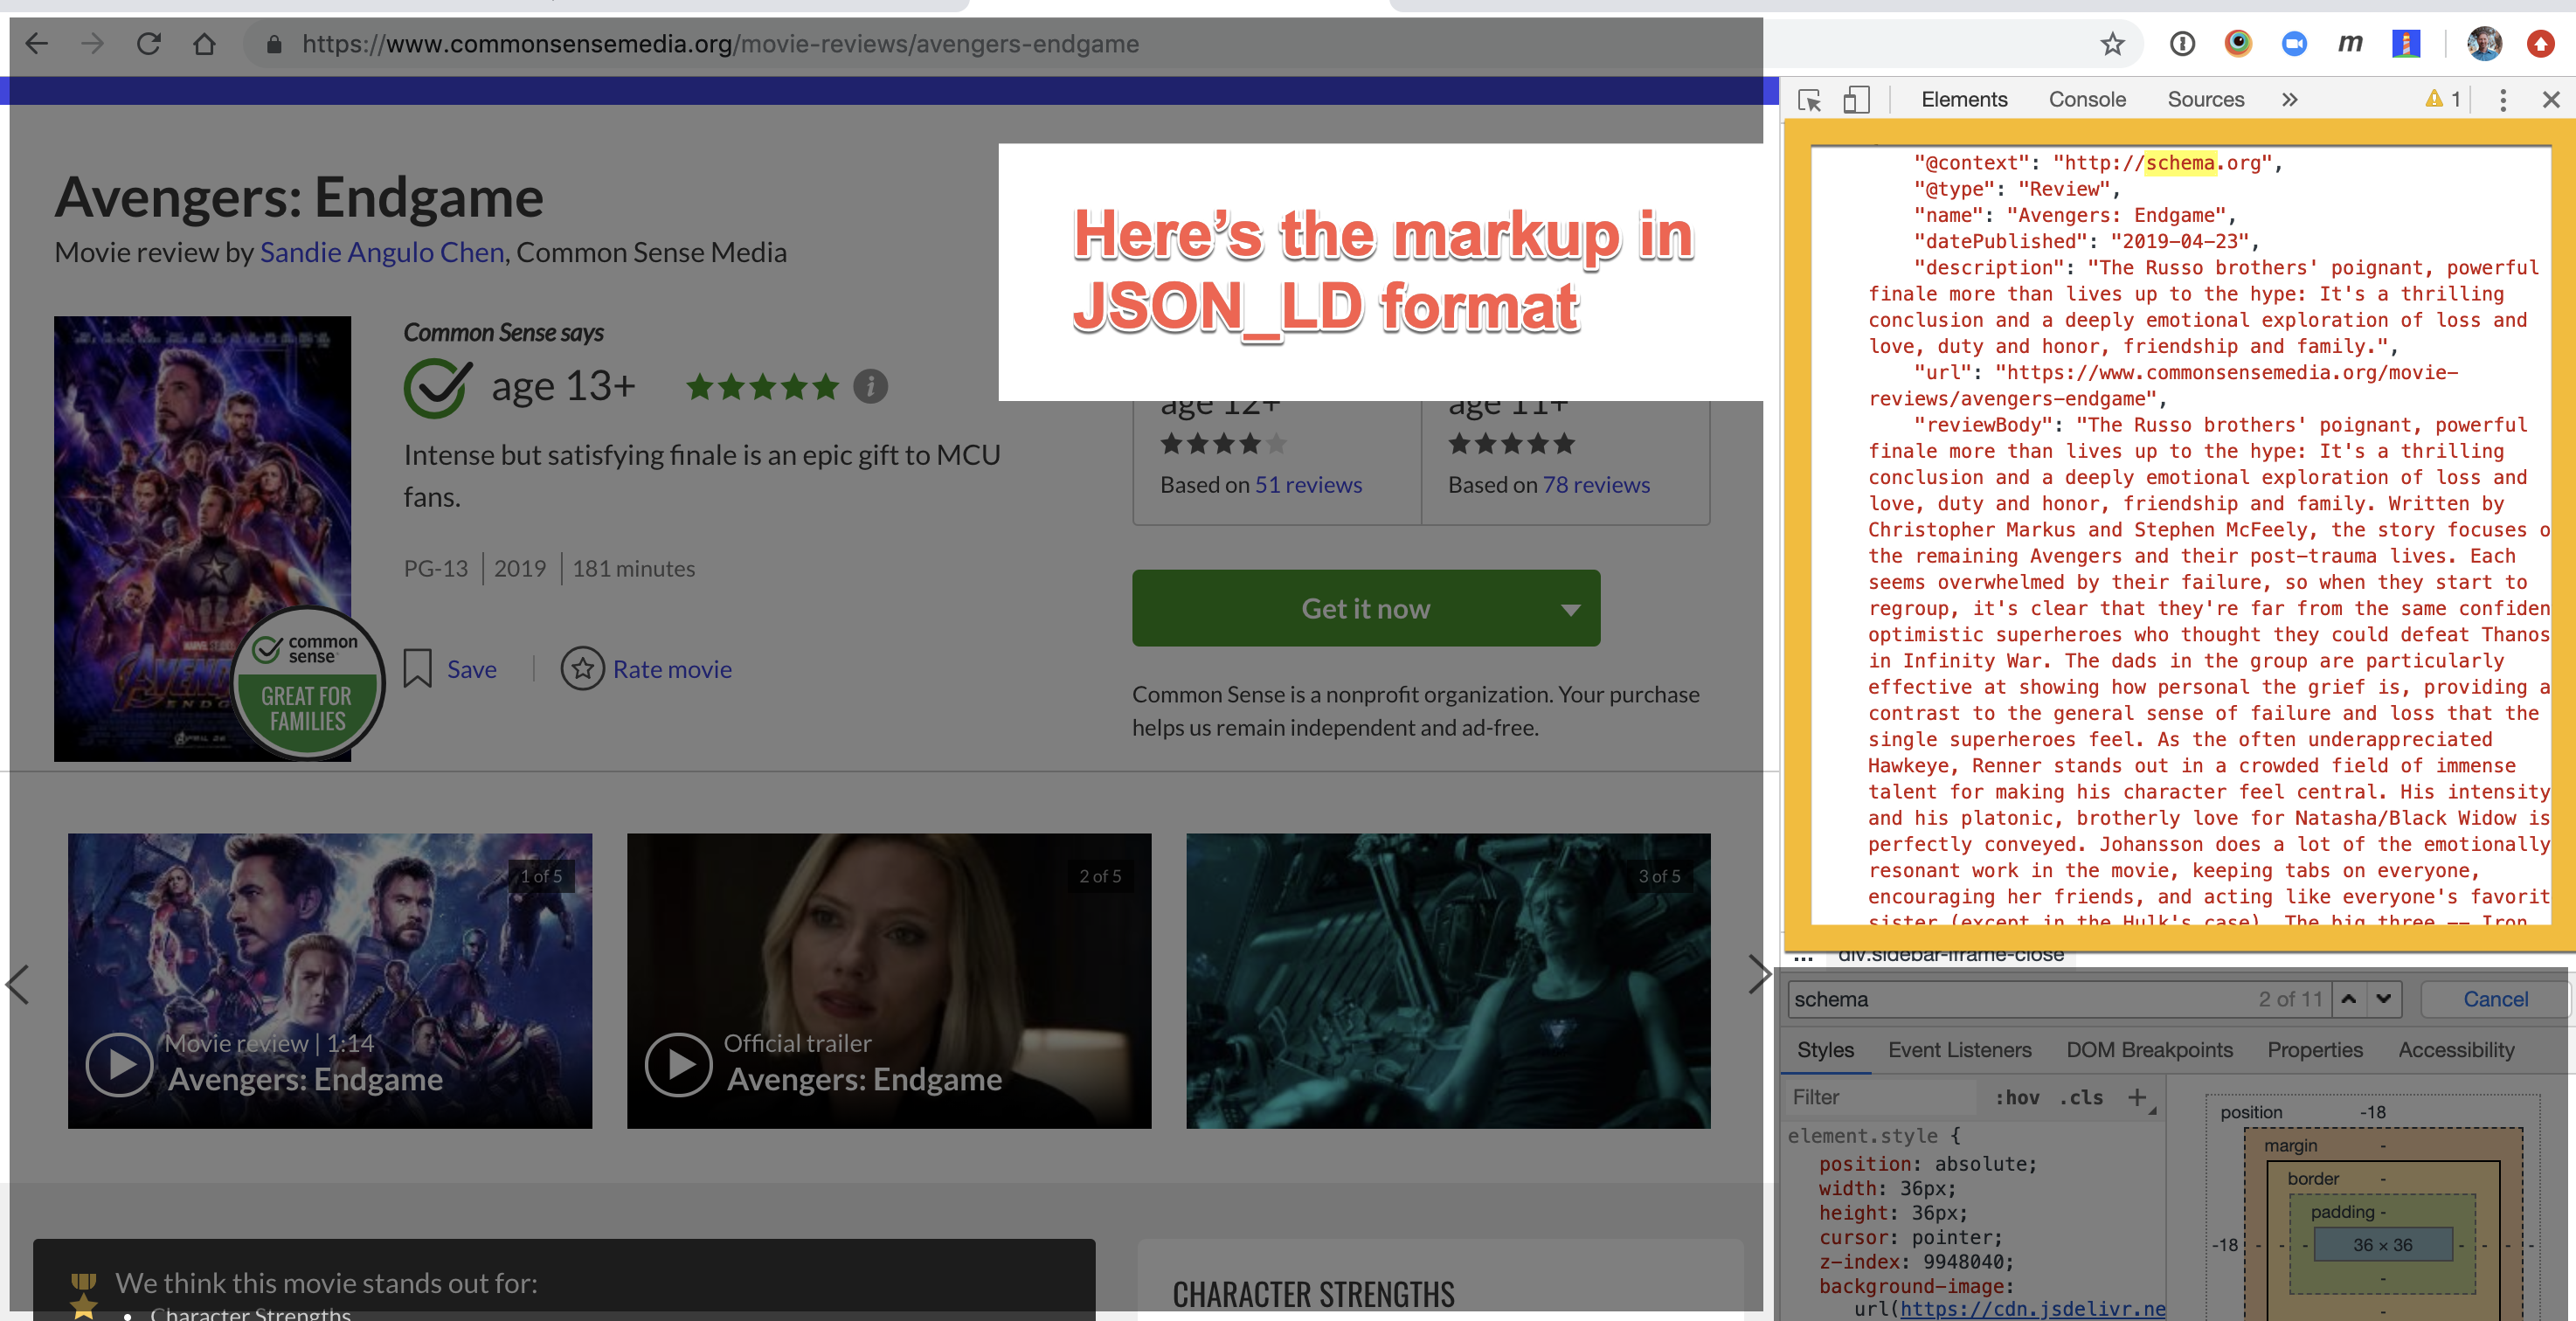2576x1321 pixels.
Task: Jump to the previous search match
Action: [x=2349, y=999]
